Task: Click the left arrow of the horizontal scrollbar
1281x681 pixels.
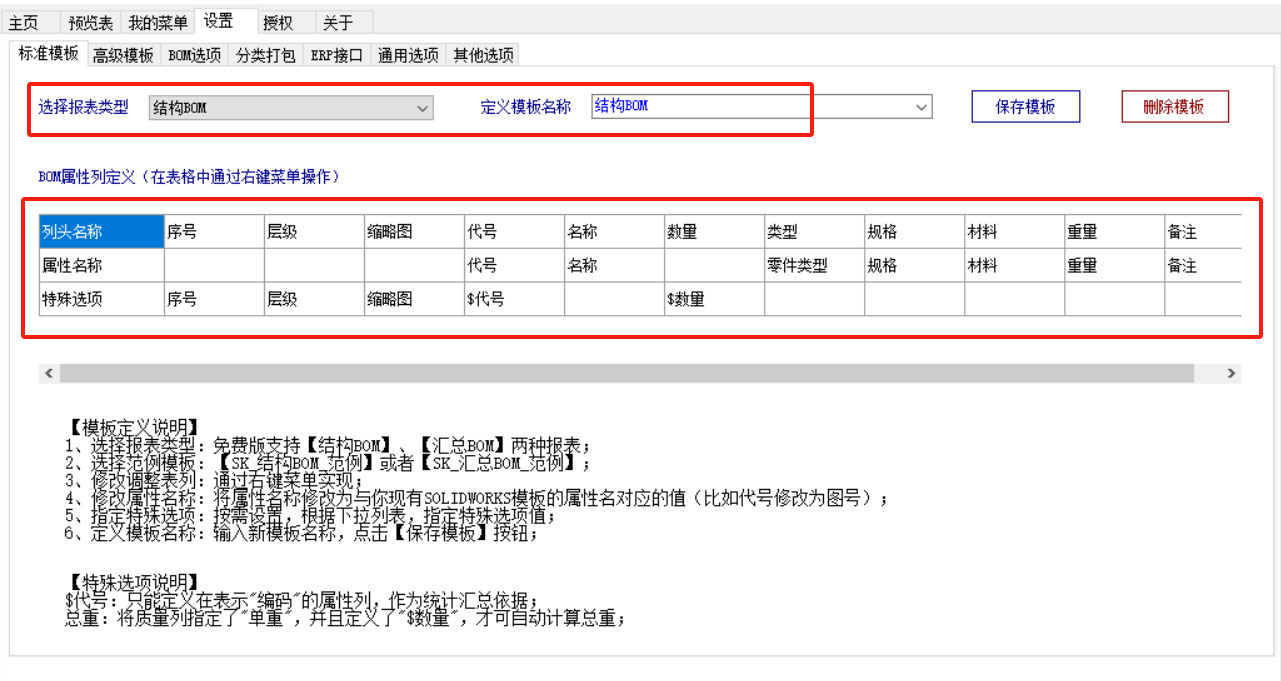Action: pyautogui.click(x=49, y=372)
